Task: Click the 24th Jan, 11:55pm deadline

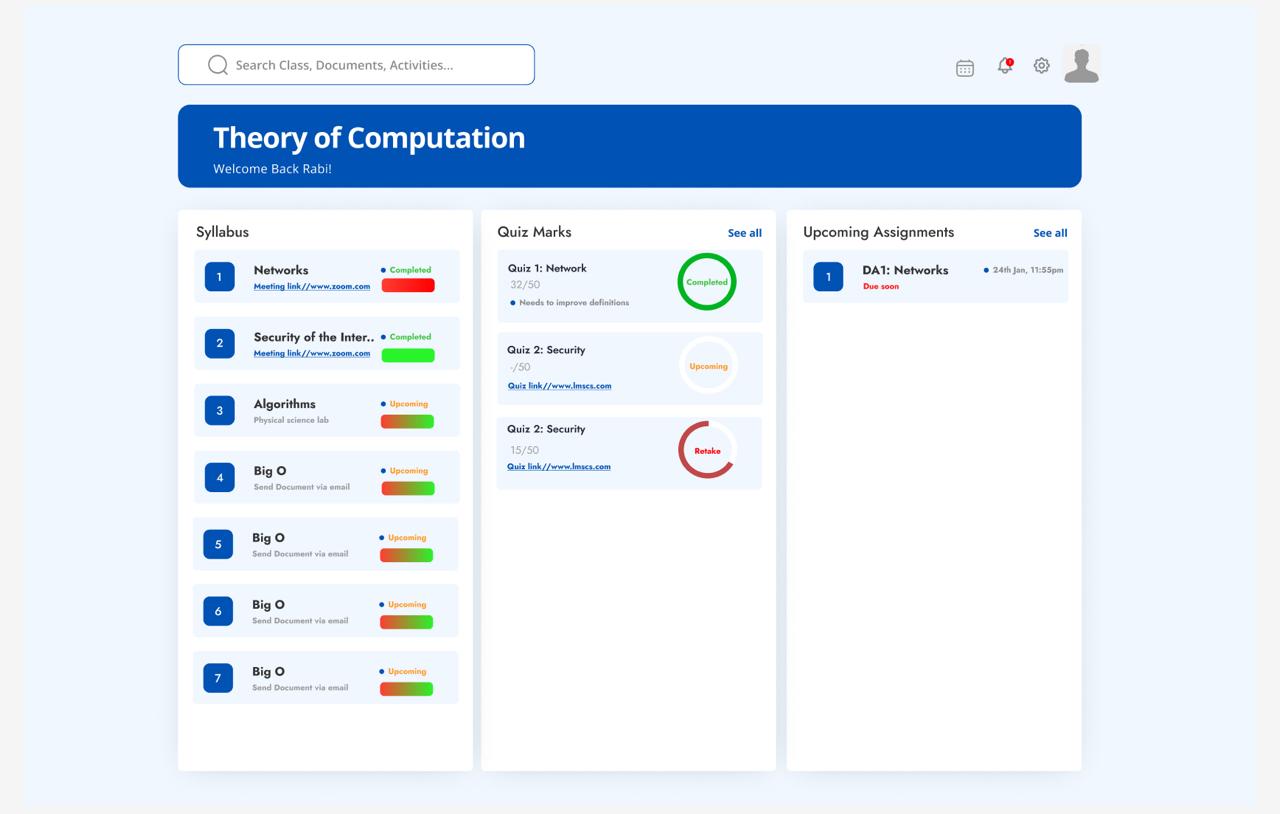Action: [x=1028, y=270]
